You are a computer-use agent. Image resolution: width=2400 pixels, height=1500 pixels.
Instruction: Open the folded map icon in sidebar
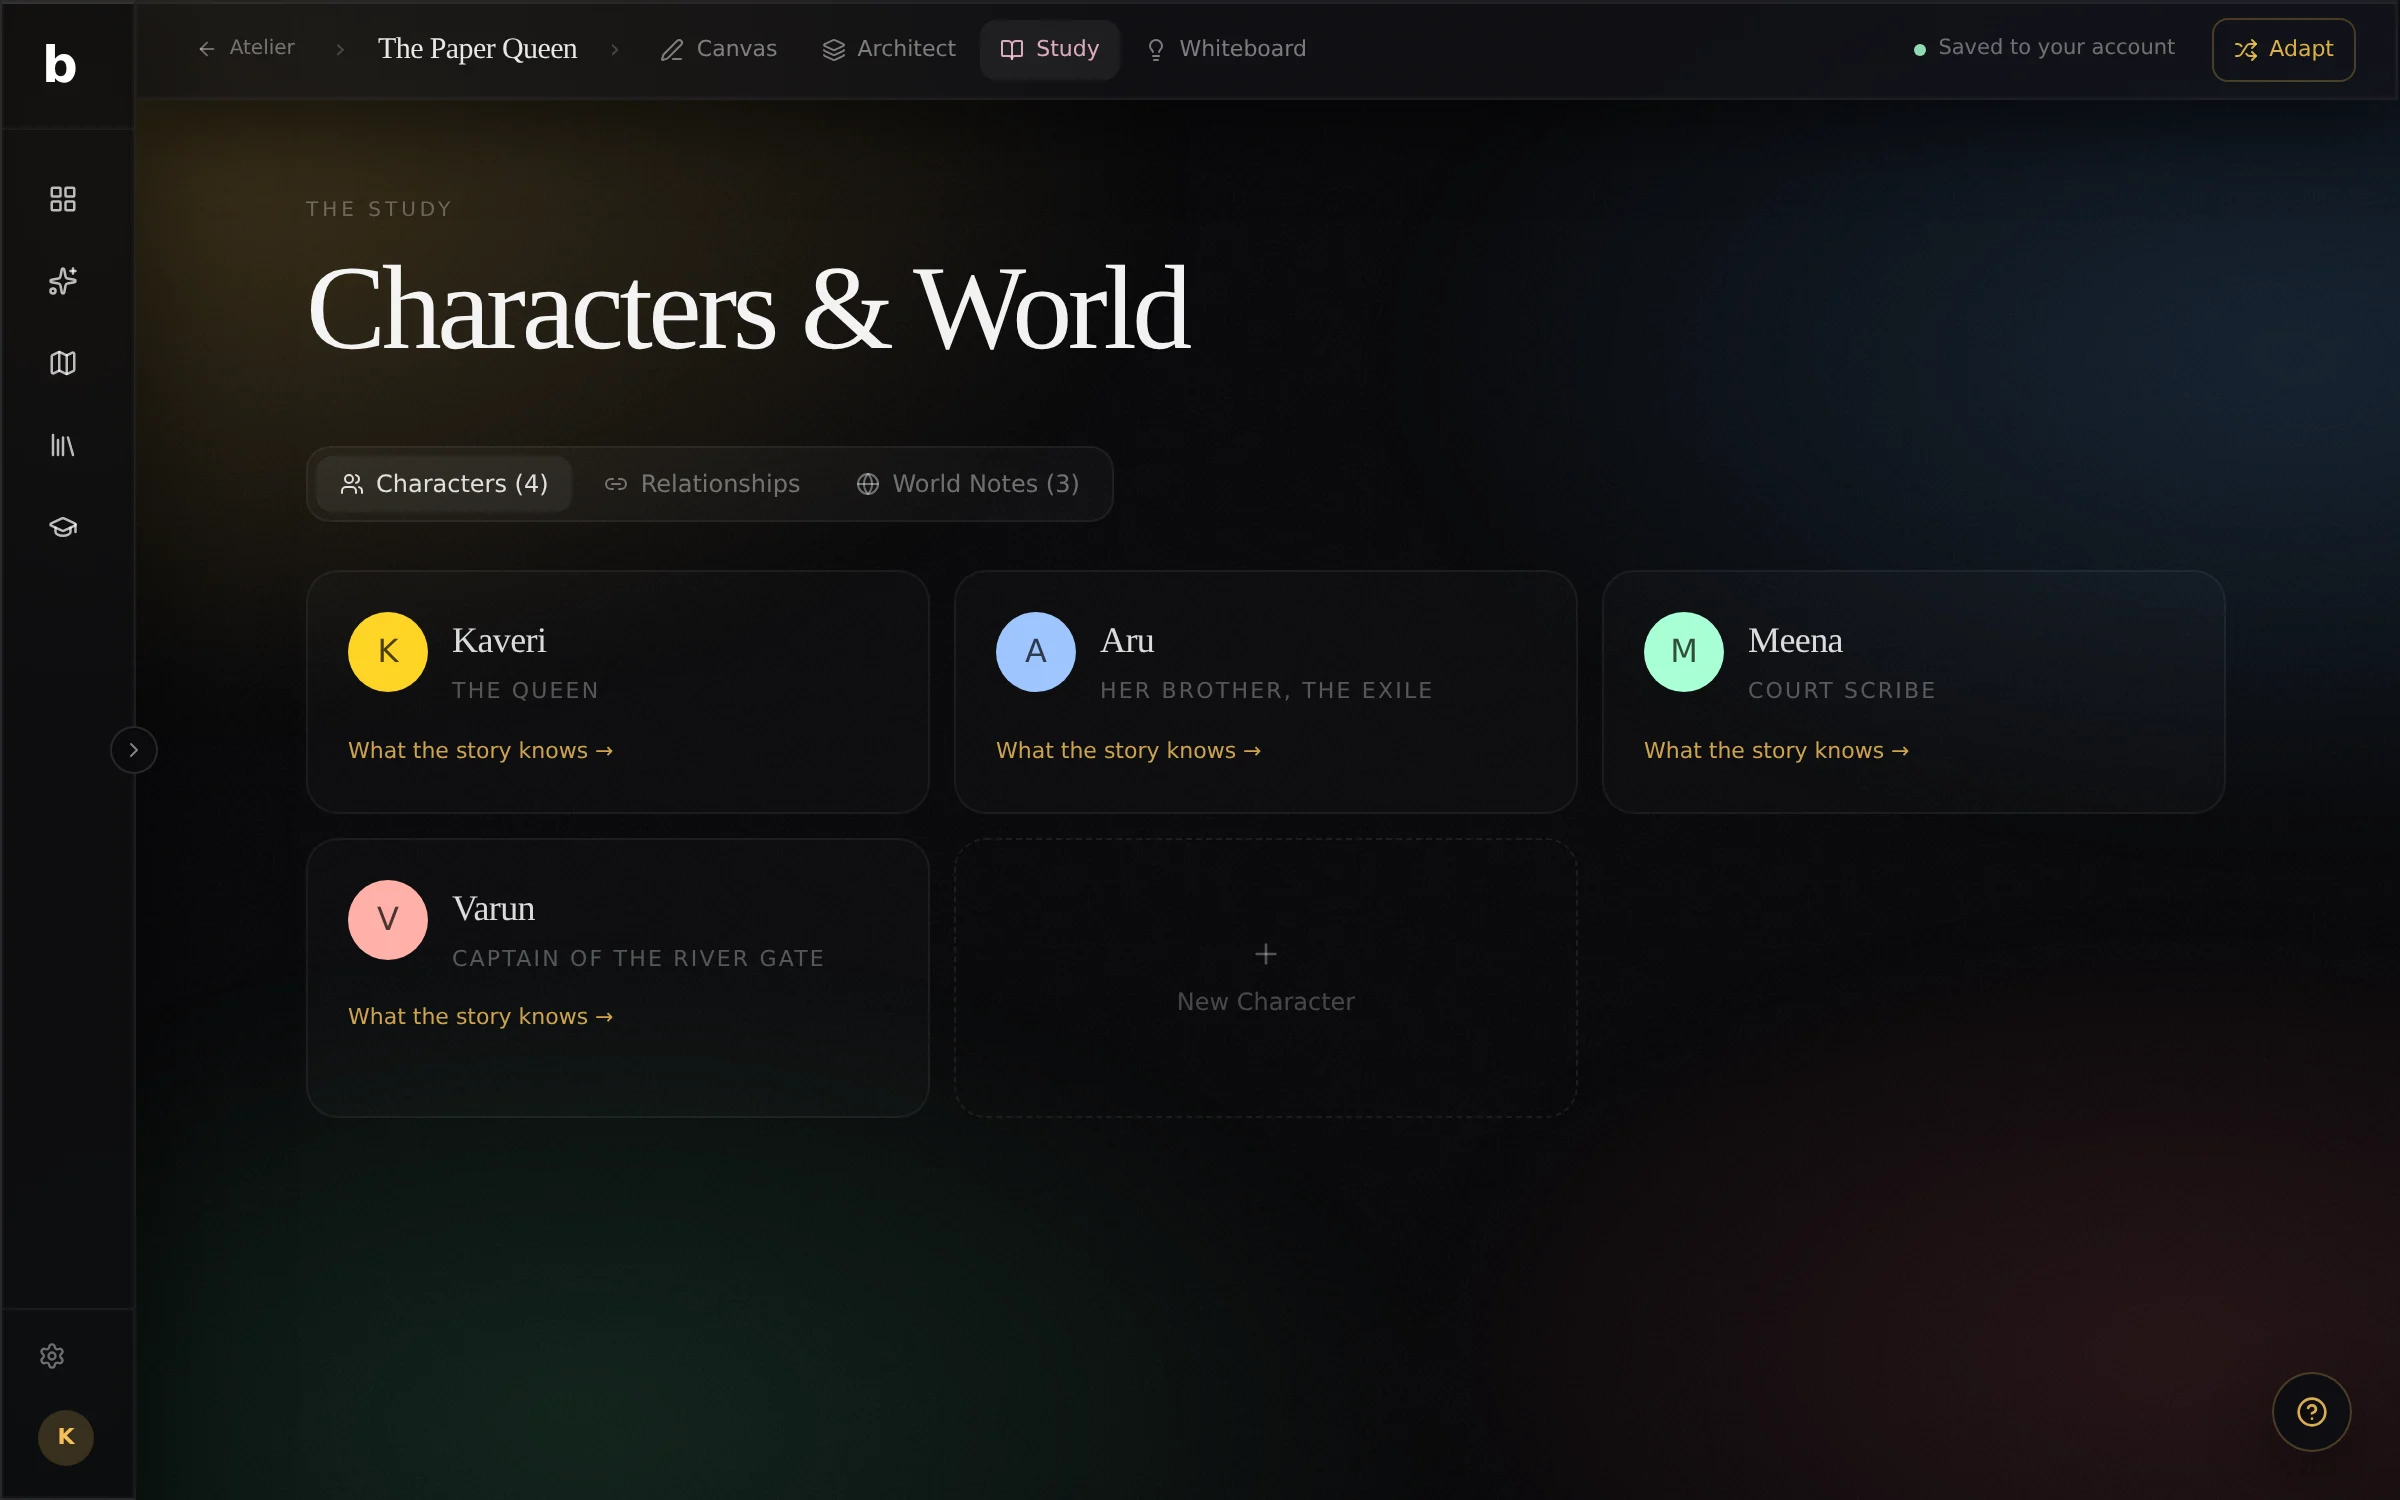[63, 363]
